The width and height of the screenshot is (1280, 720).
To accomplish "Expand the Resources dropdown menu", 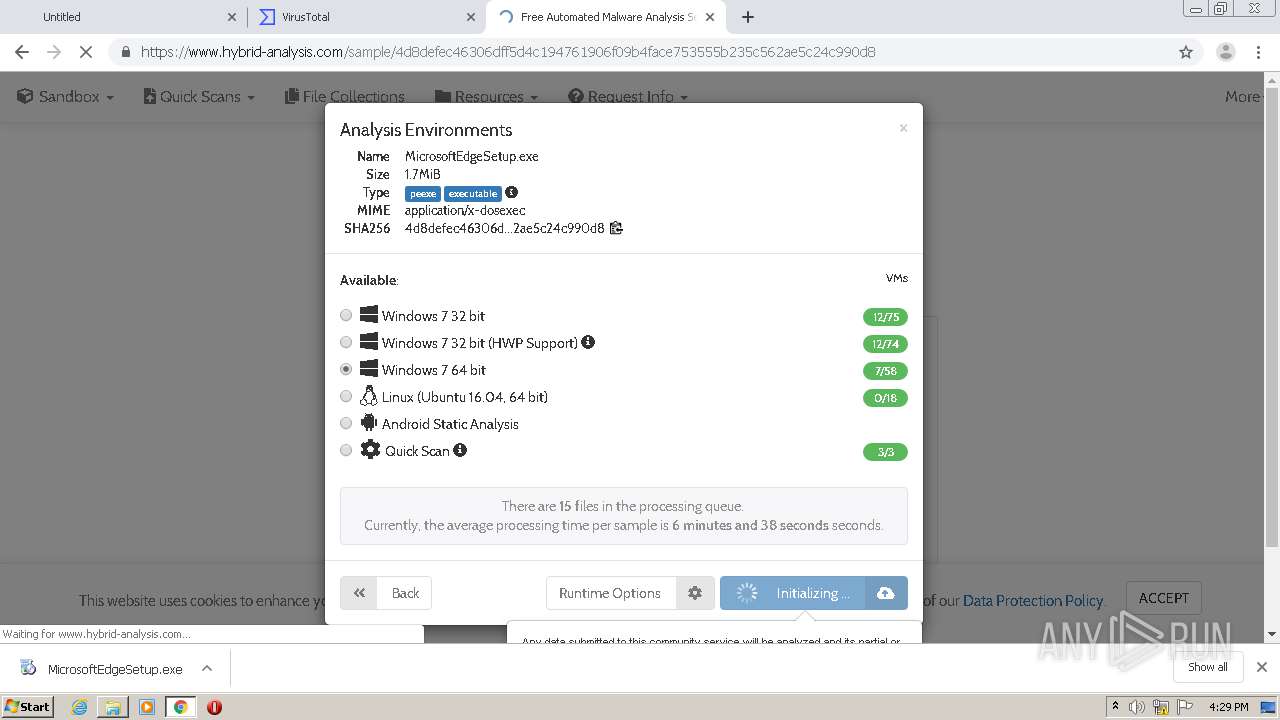I will click(487, 96).
